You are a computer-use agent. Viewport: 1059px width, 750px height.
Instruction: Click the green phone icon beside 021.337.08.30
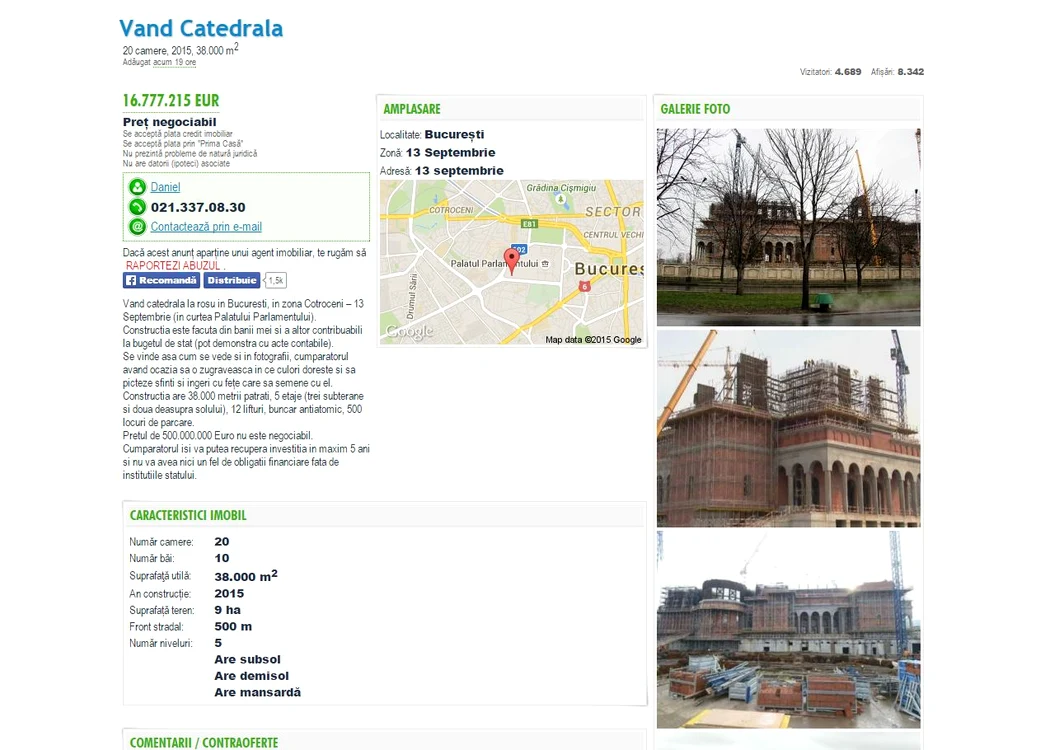coord(137,207)
